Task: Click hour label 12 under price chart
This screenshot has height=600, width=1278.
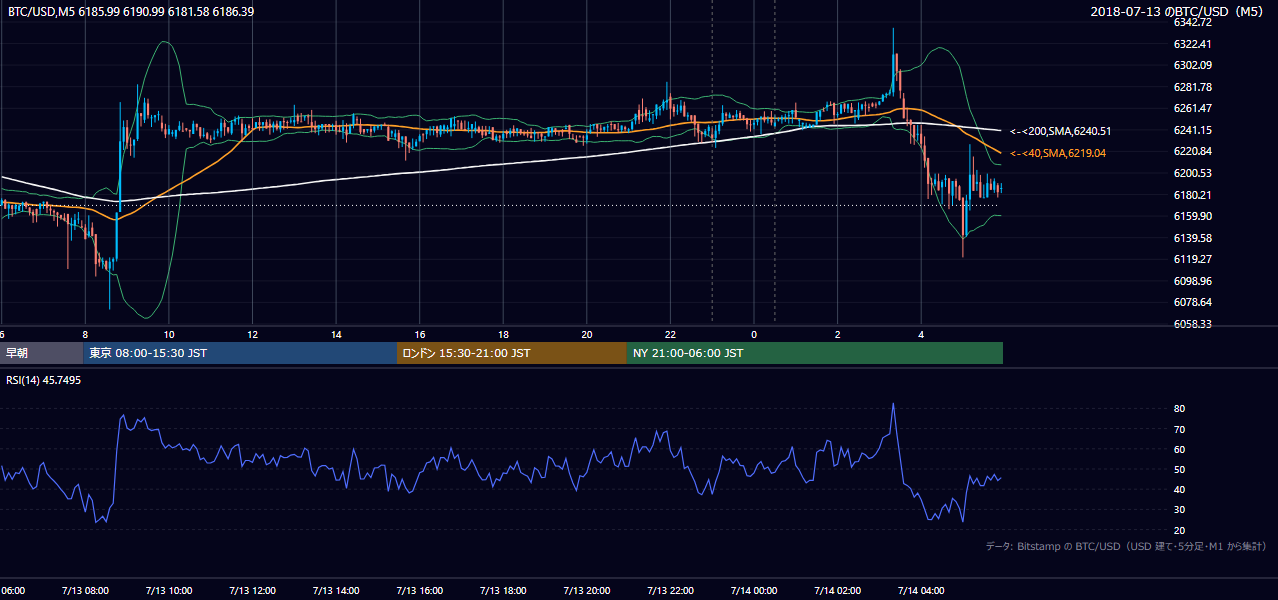Action: (253, 334)
